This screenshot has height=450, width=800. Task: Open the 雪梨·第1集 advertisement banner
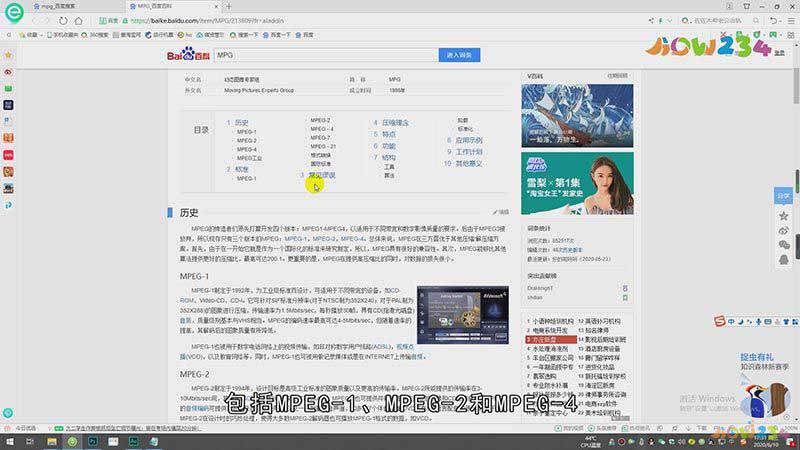click(577, 183)
